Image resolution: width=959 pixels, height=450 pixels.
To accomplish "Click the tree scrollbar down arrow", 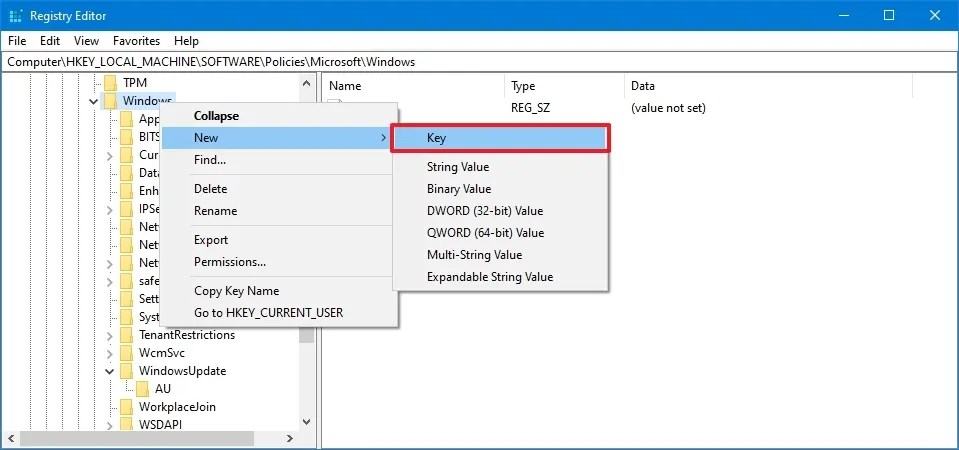I will [x=307, y=422].
